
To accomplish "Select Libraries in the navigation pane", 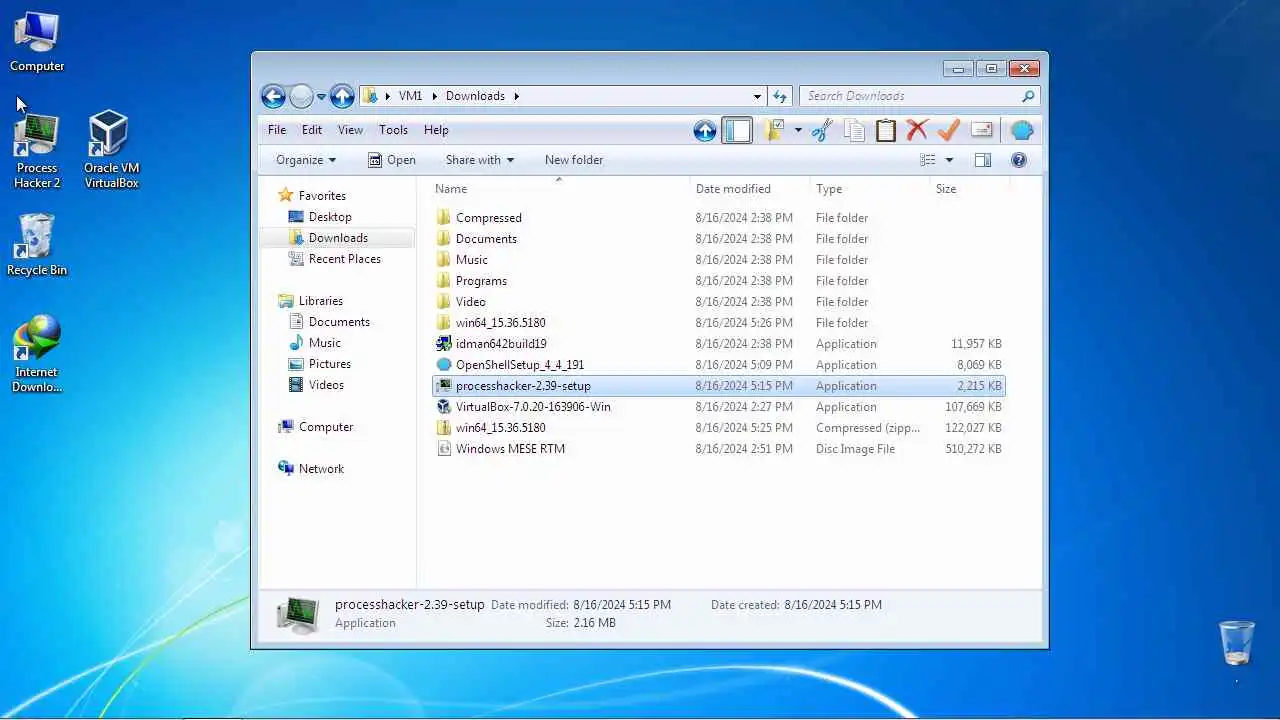I will (321, 301).
